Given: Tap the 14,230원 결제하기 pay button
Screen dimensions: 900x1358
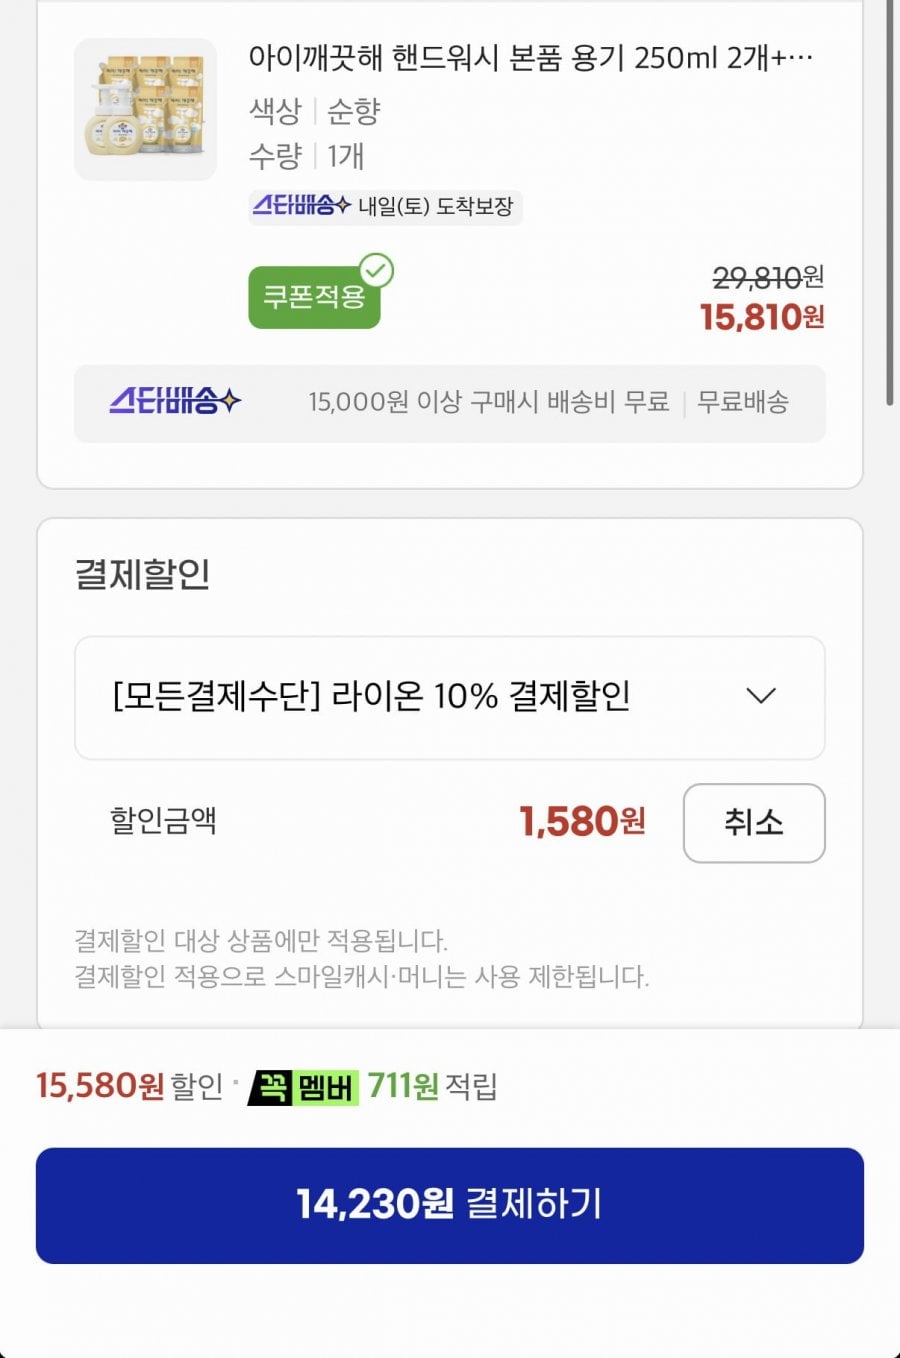Looking at the screenshot, I should pyautogui.click(x=450, y=1205).
